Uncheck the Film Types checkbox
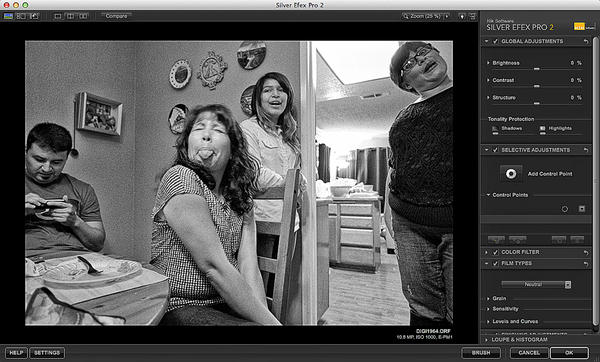The height and width of the screenshot is (362, 600). (495, 264)
